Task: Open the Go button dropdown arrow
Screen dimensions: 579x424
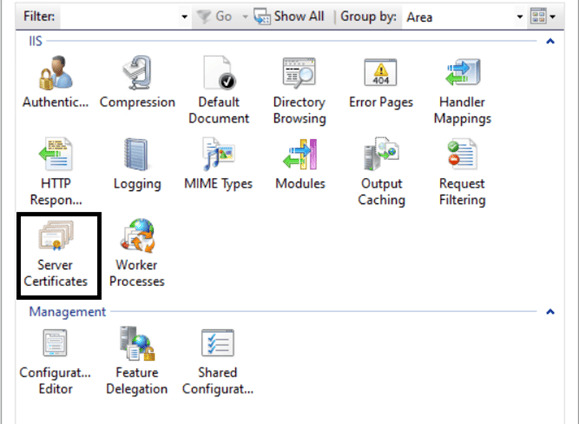Action: tap(244, 17)
